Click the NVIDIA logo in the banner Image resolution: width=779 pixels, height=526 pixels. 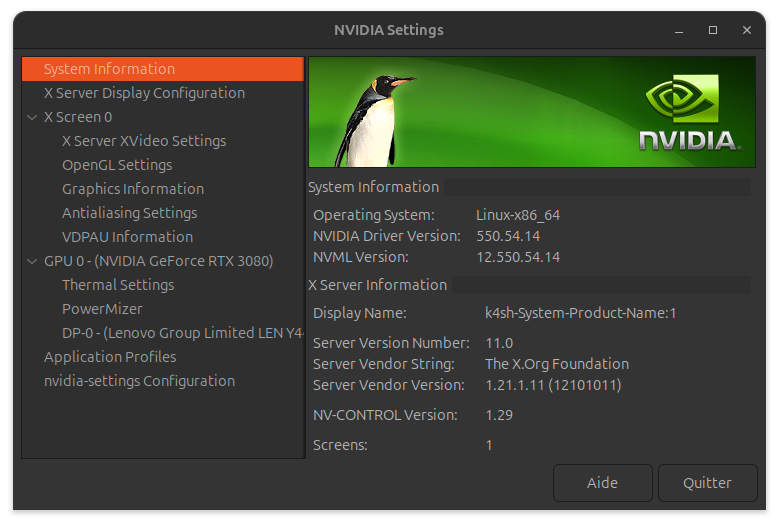click(688, 112)
